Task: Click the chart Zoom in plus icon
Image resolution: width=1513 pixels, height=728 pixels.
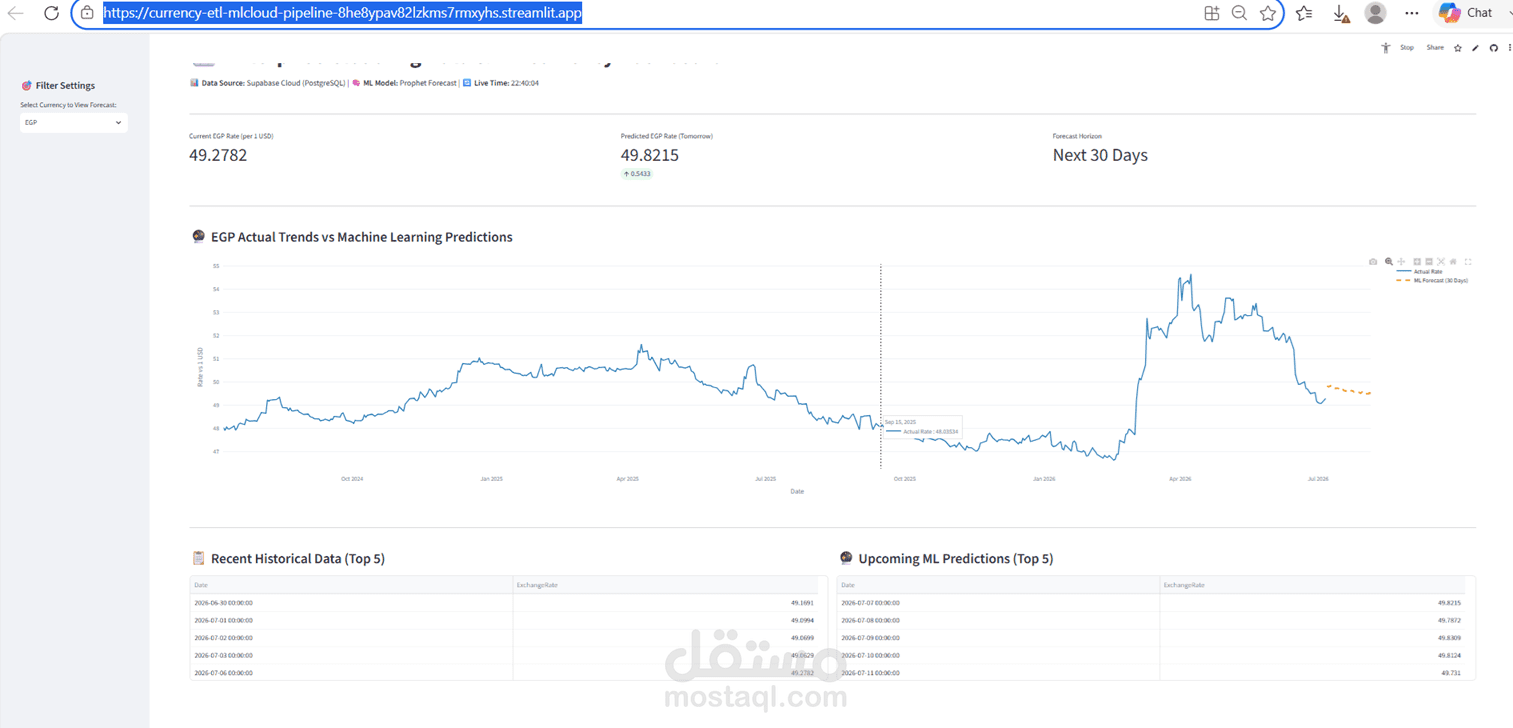Action: coord(1417,262)
